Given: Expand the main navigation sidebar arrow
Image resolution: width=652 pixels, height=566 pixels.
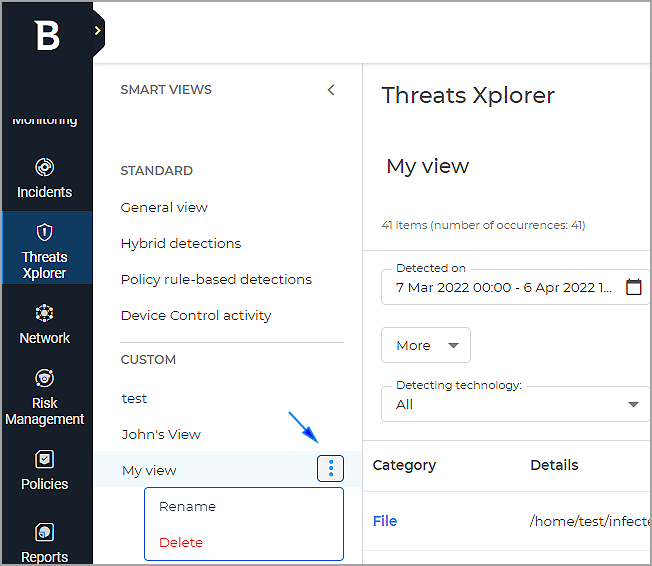Looking at the screenshot, I should point(97,31).
